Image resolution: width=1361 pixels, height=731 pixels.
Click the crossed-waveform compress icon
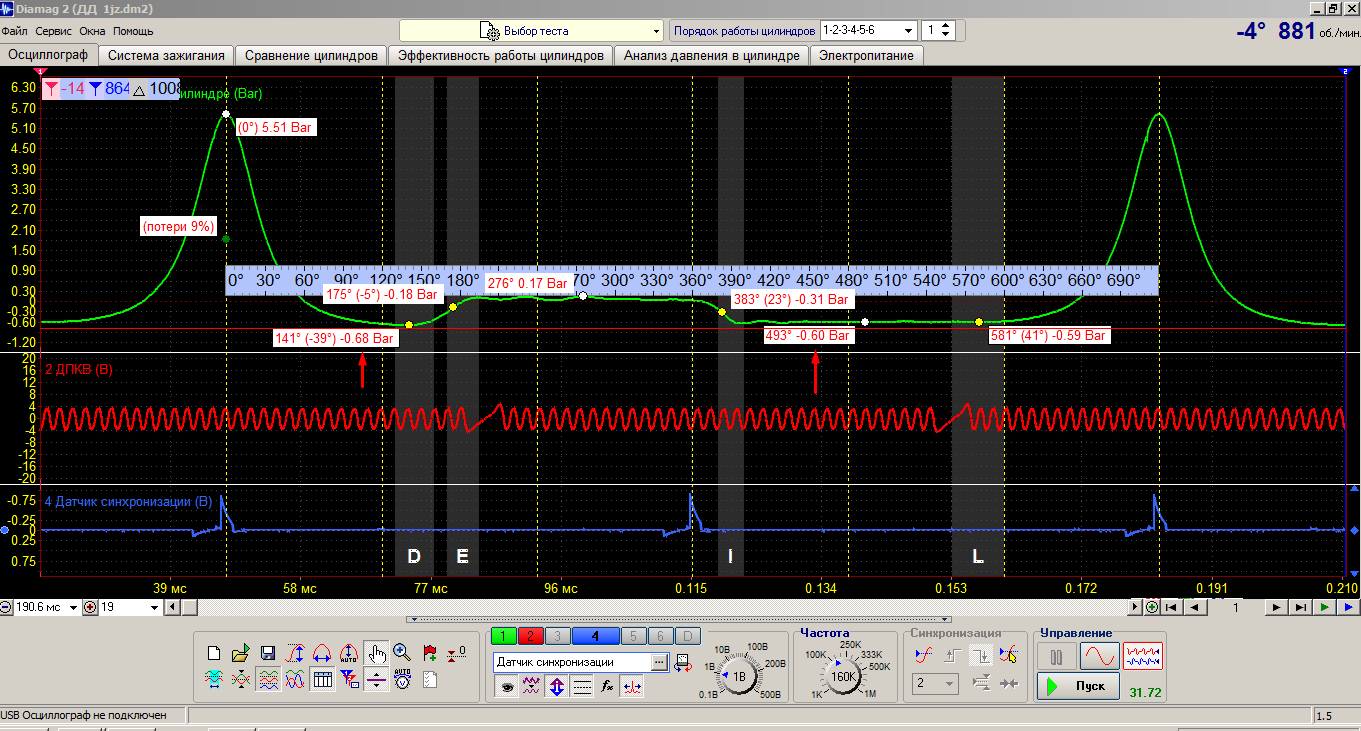click(240, 680)
